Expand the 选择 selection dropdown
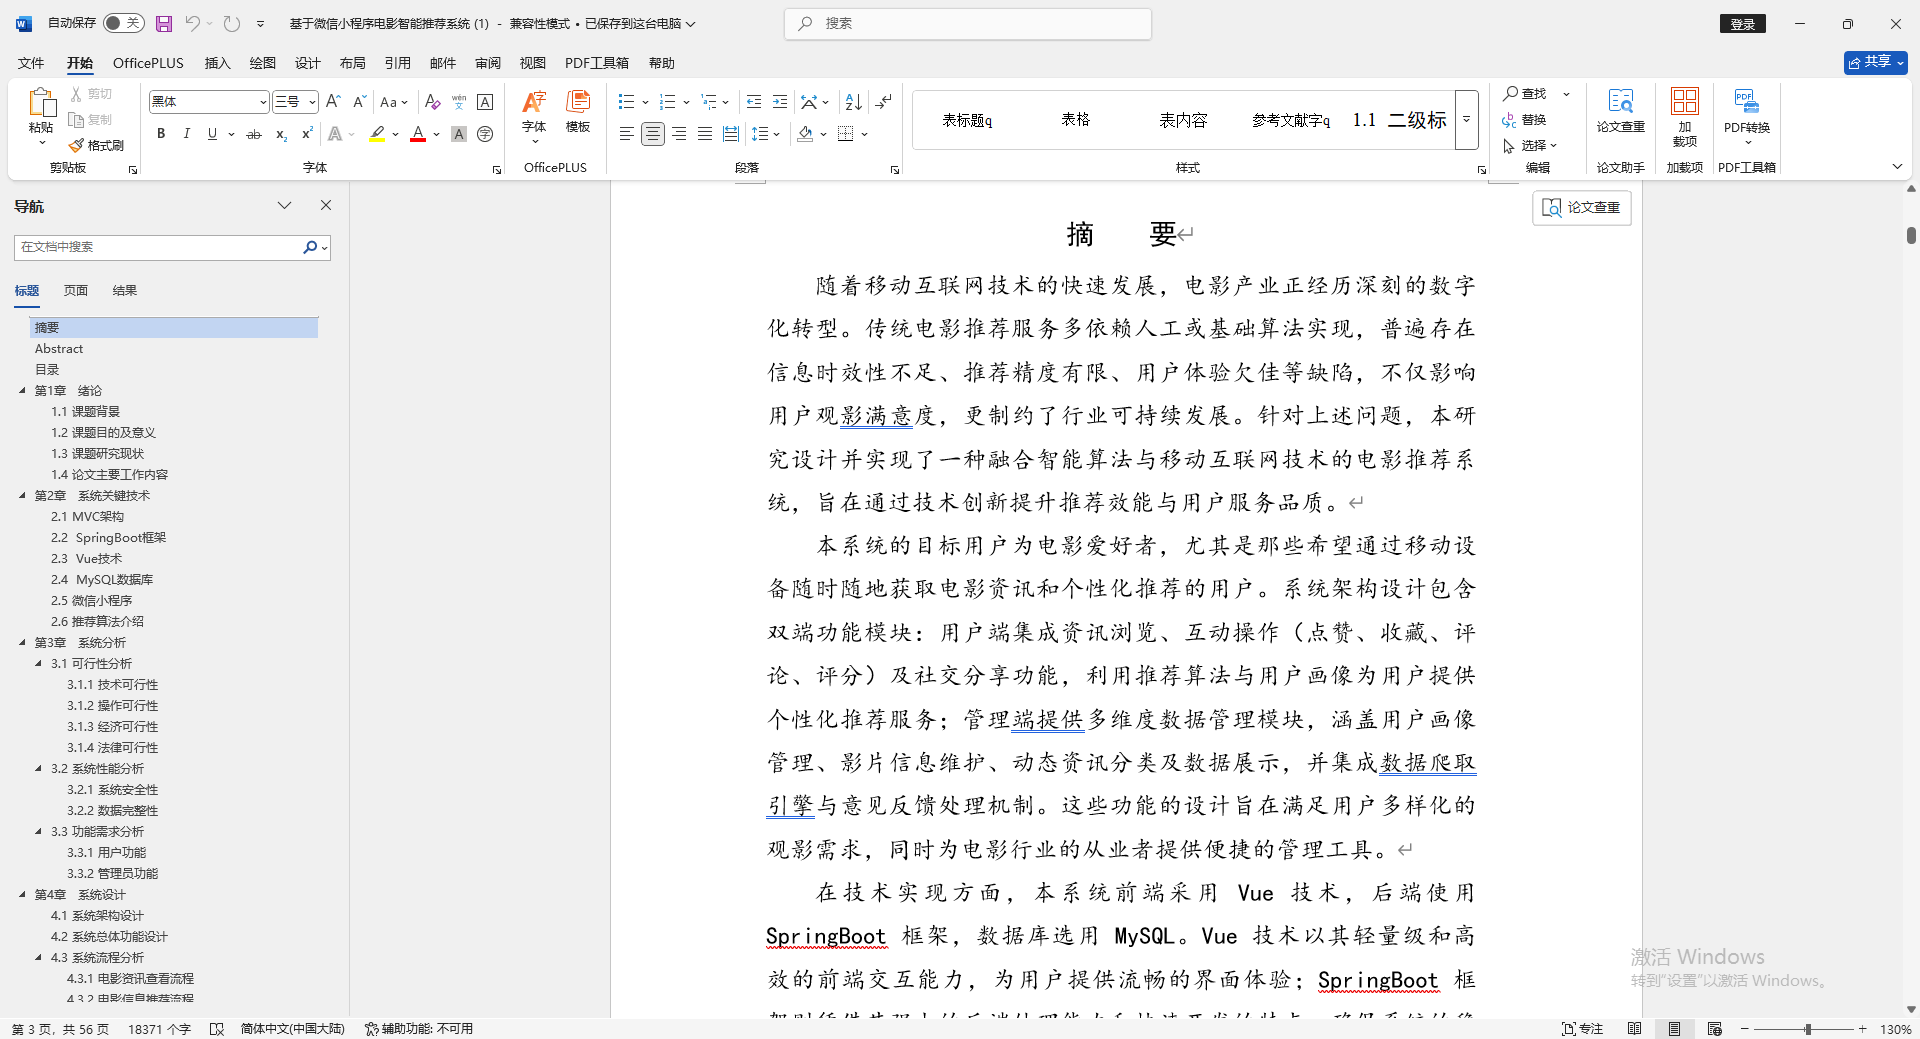Image resolution: width=1920 pixels, height=1039 pixels. tap(1533, 146)
